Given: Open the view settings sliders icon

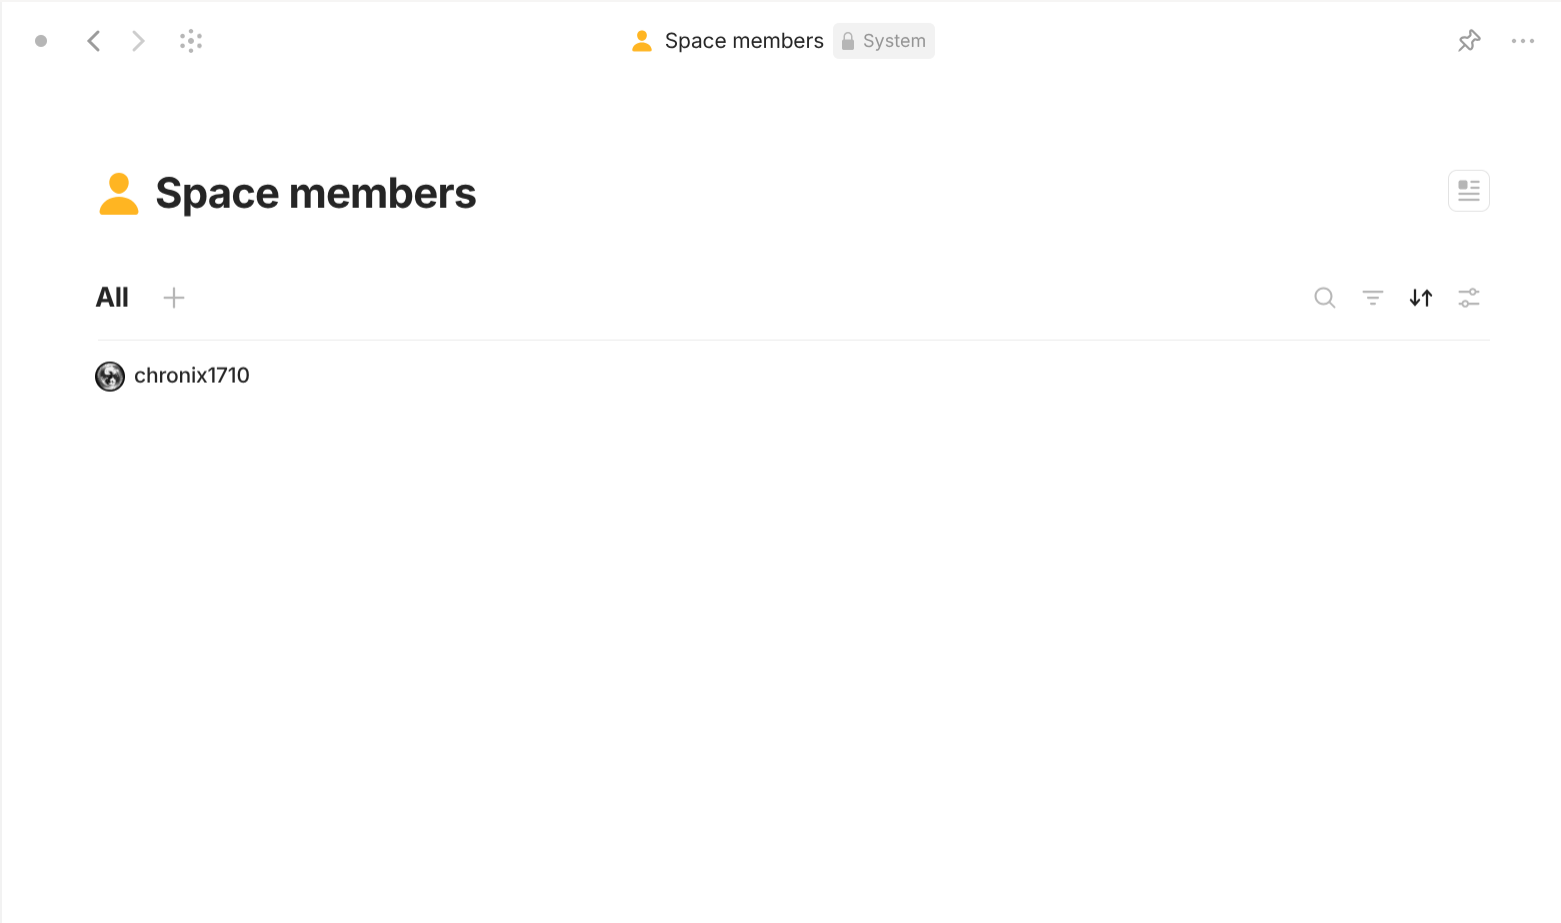Looking at the screenshot, I should tap(1468, 298).
